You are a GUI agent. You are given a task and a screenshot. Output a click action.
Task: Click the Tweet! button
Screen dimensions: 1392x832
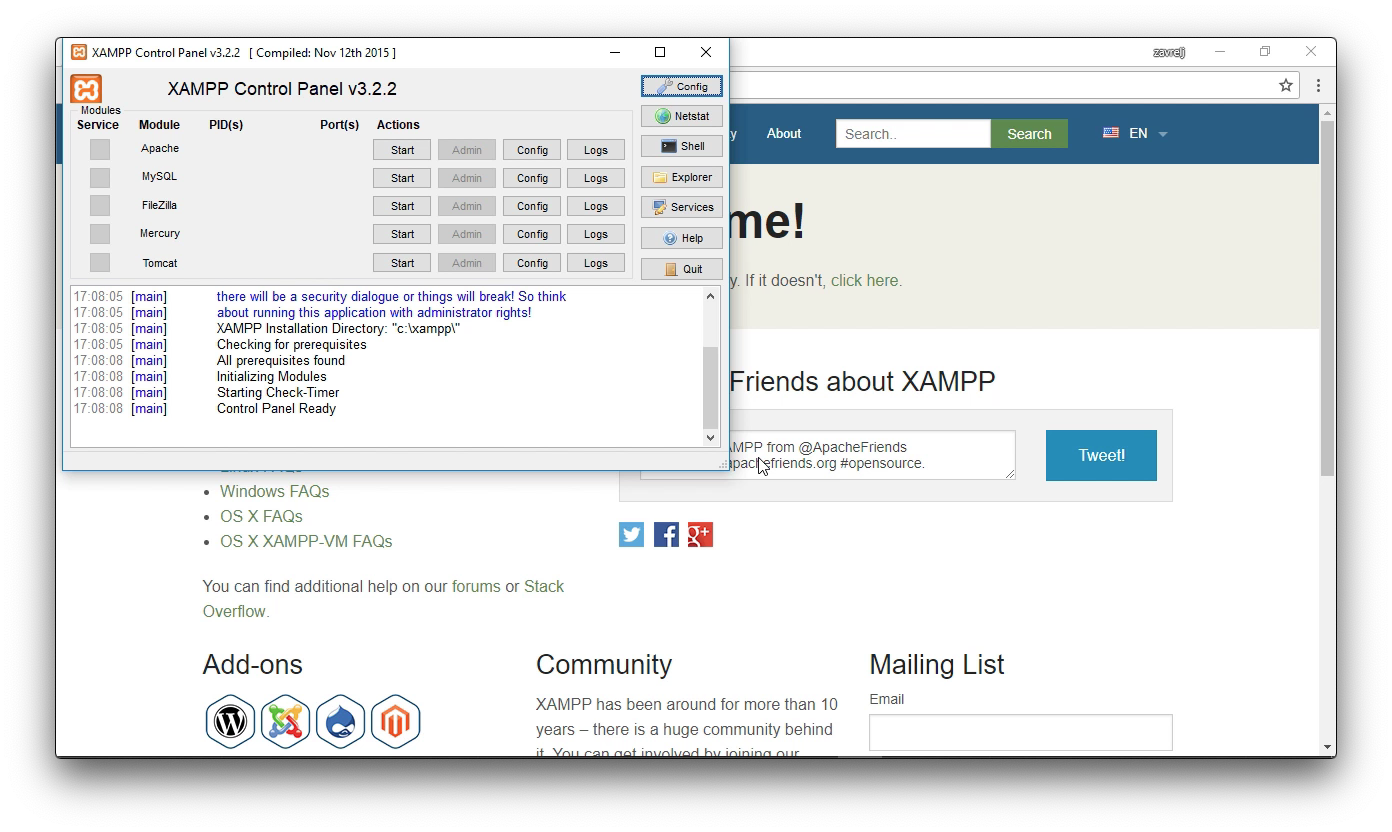pyautogui.click(x=1101, y=455)
